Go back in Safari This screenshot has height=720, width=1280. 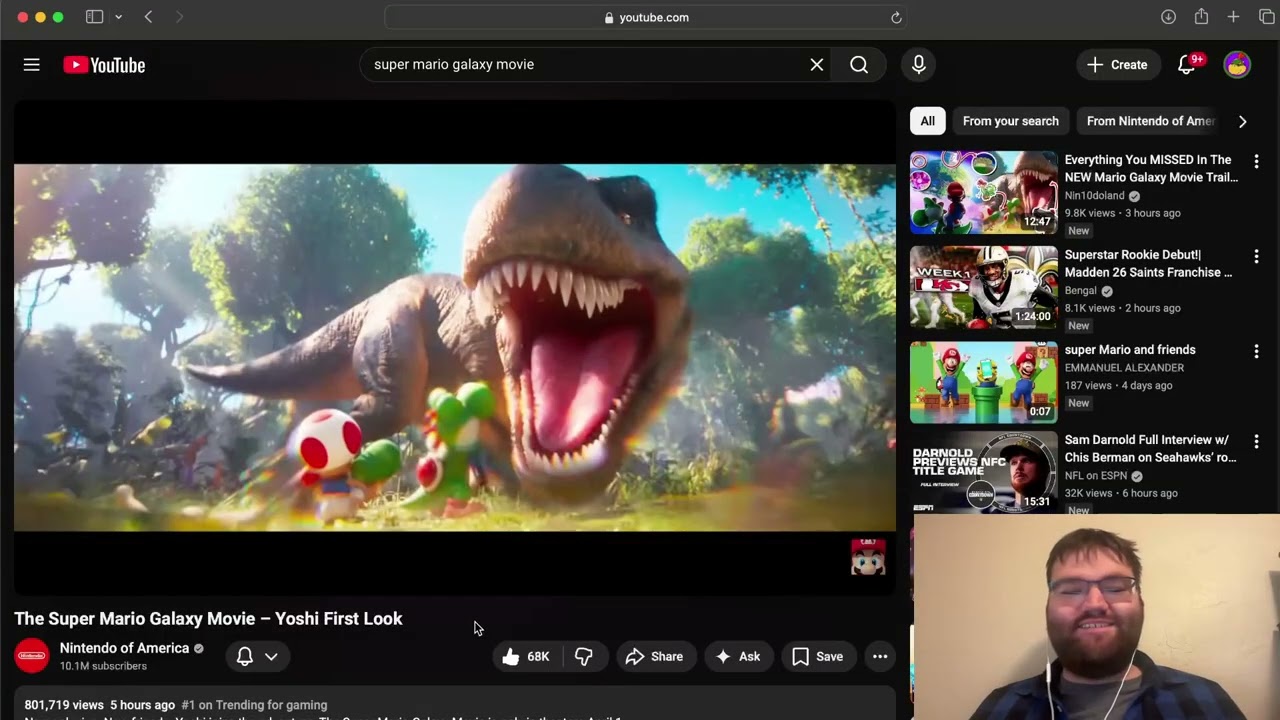(x=148, y=17)
